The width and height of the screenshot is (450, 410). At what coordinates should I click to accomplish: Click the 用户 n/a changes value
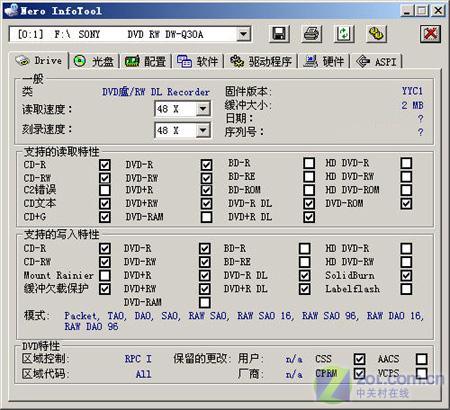(x=294, y=359)
